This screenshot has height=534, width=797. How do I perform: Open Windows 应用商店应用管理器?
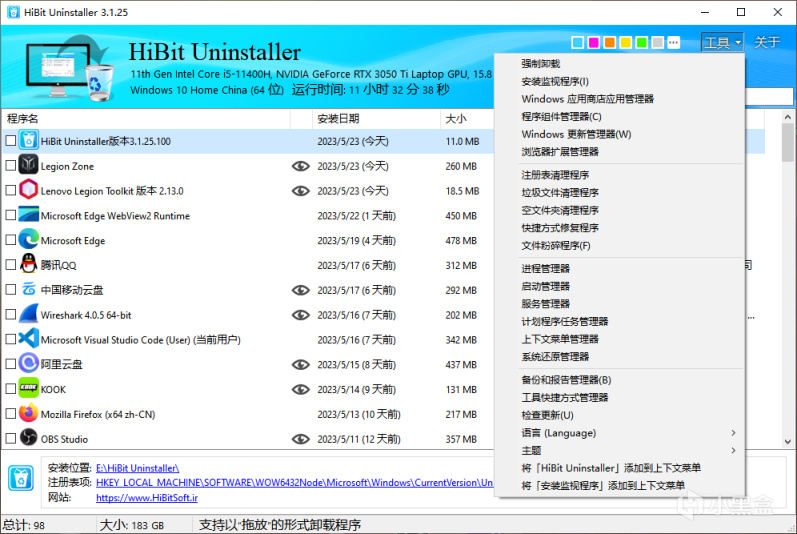[620, 99]
